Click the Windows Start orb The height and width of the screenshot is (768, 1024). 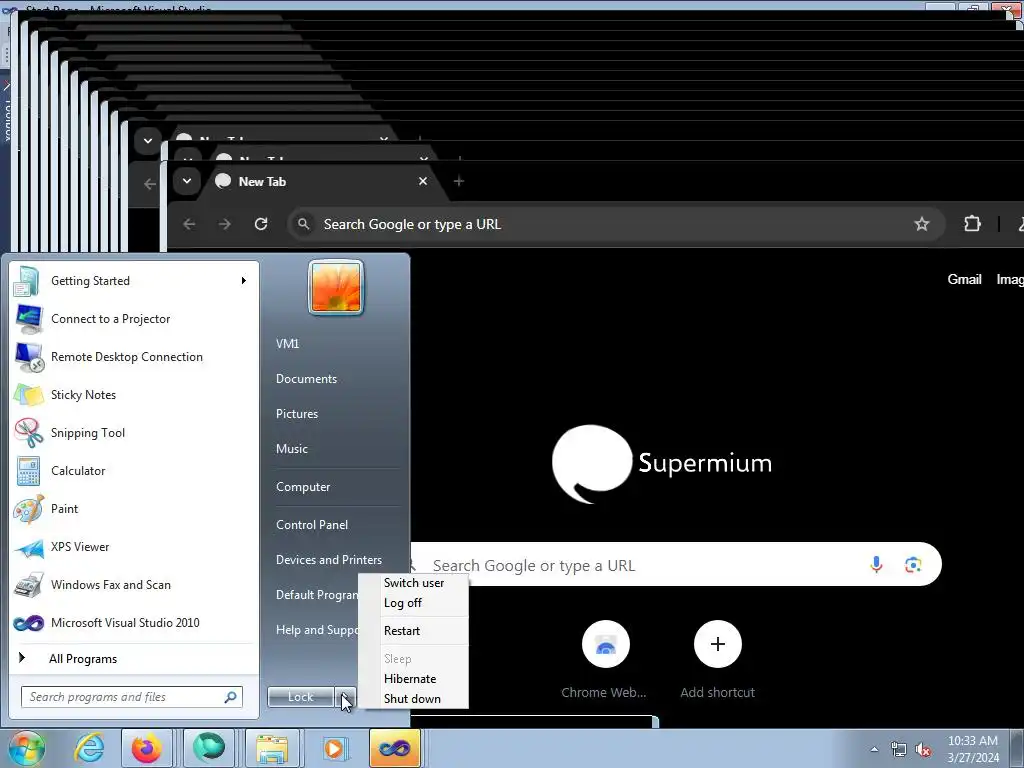click(x=25, y=748)
